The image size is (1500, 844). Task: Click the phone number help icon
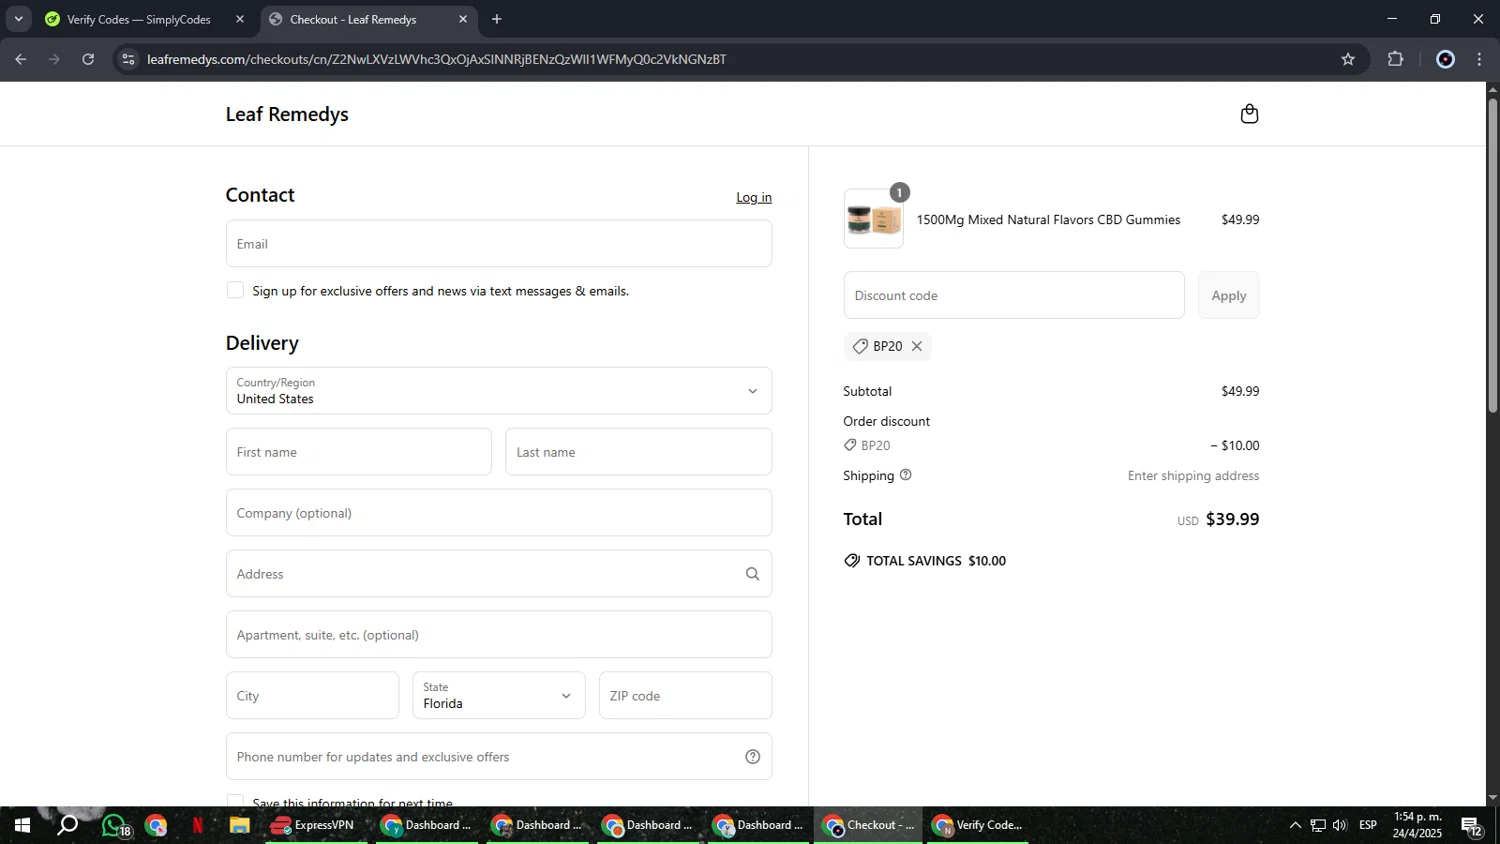coord(753,757)
